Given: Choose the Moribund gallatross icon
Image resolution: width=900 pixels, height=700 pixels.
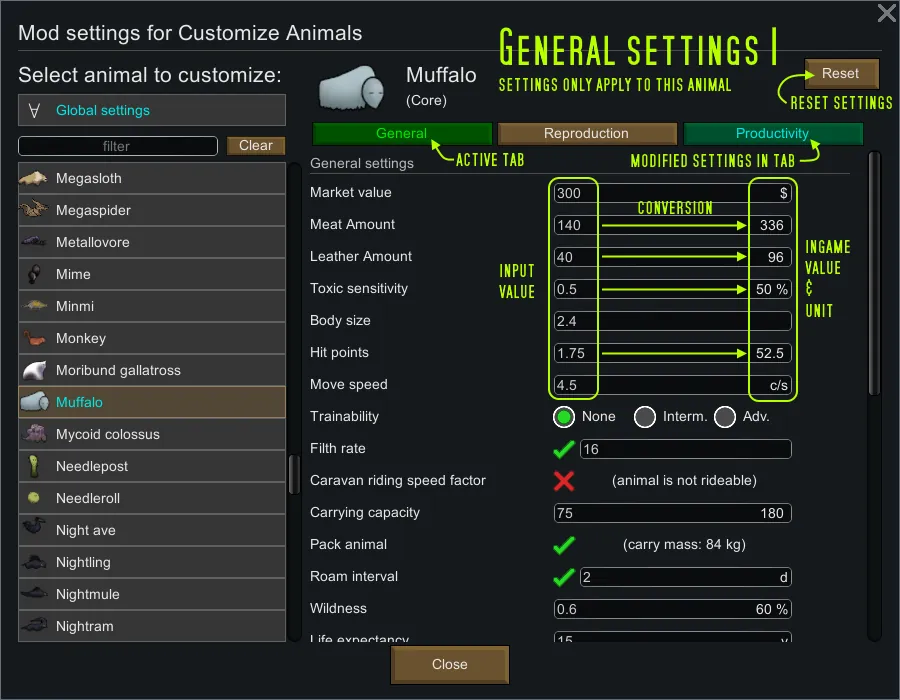Looking at the screenshot, I should tap(33, 370).
